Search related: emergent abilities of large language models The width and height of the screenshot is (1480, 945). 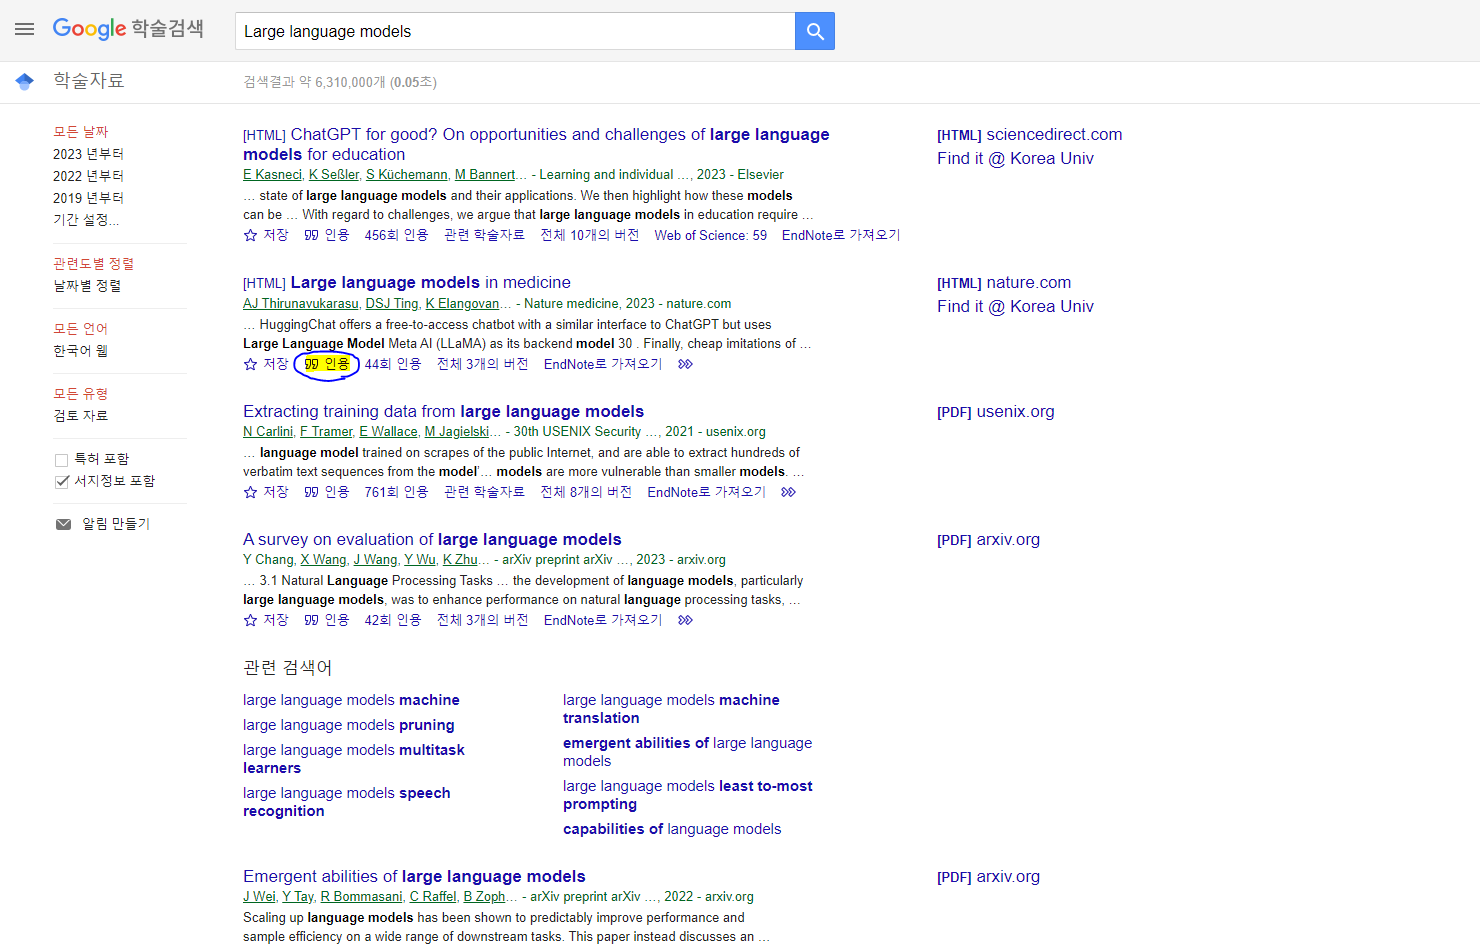[x=687, y=752]
